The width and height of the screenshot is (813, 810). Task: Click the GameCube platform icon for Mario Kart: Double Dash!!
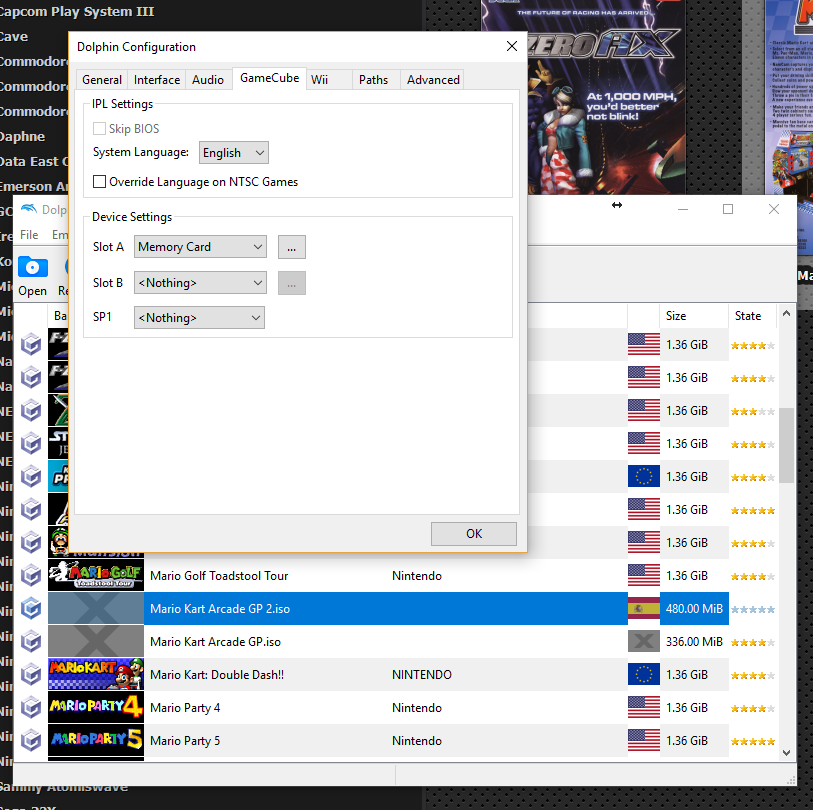31,675
